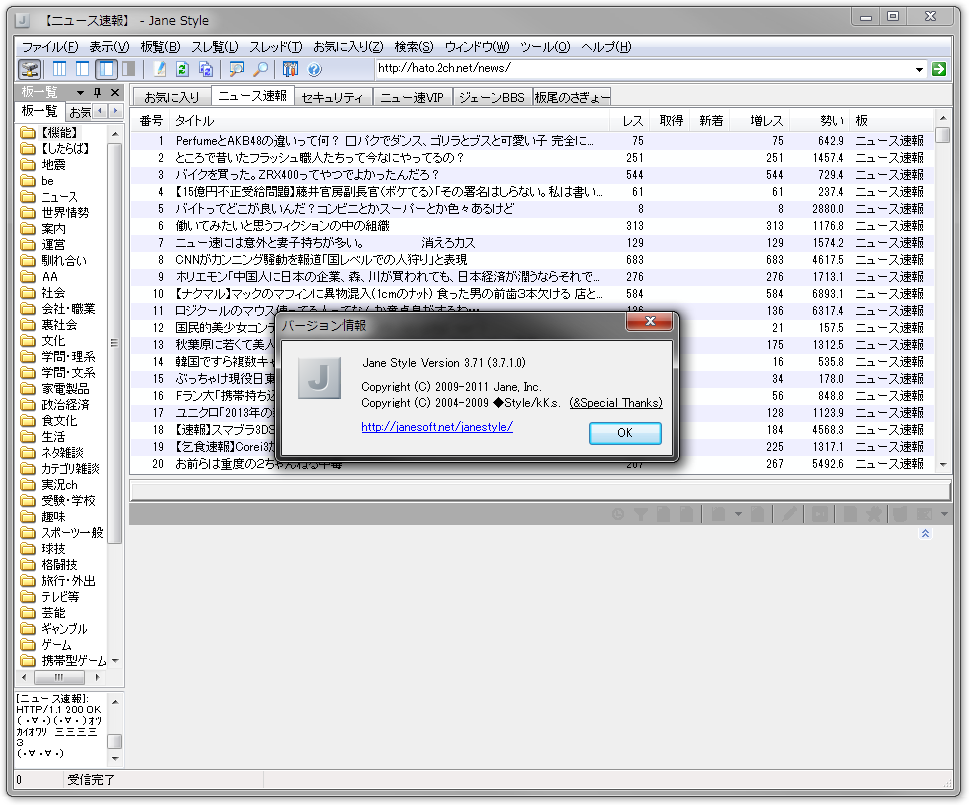Switch to the 板尾のさぎょー tab
This screenshot has height=805, width=969.
click(572, 98)
